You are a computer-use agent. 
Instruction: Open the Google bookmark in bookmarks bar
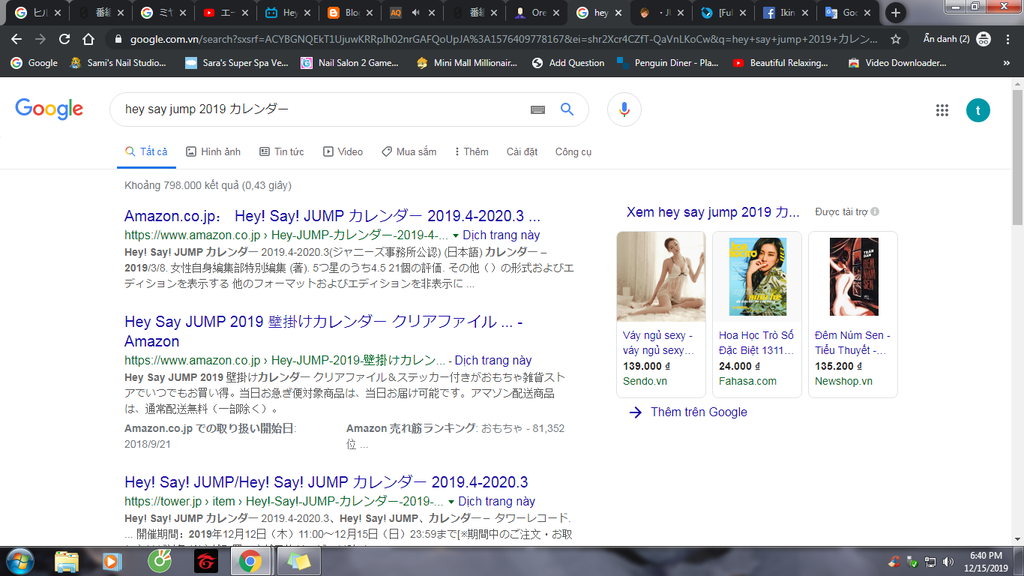coord(35,63)
